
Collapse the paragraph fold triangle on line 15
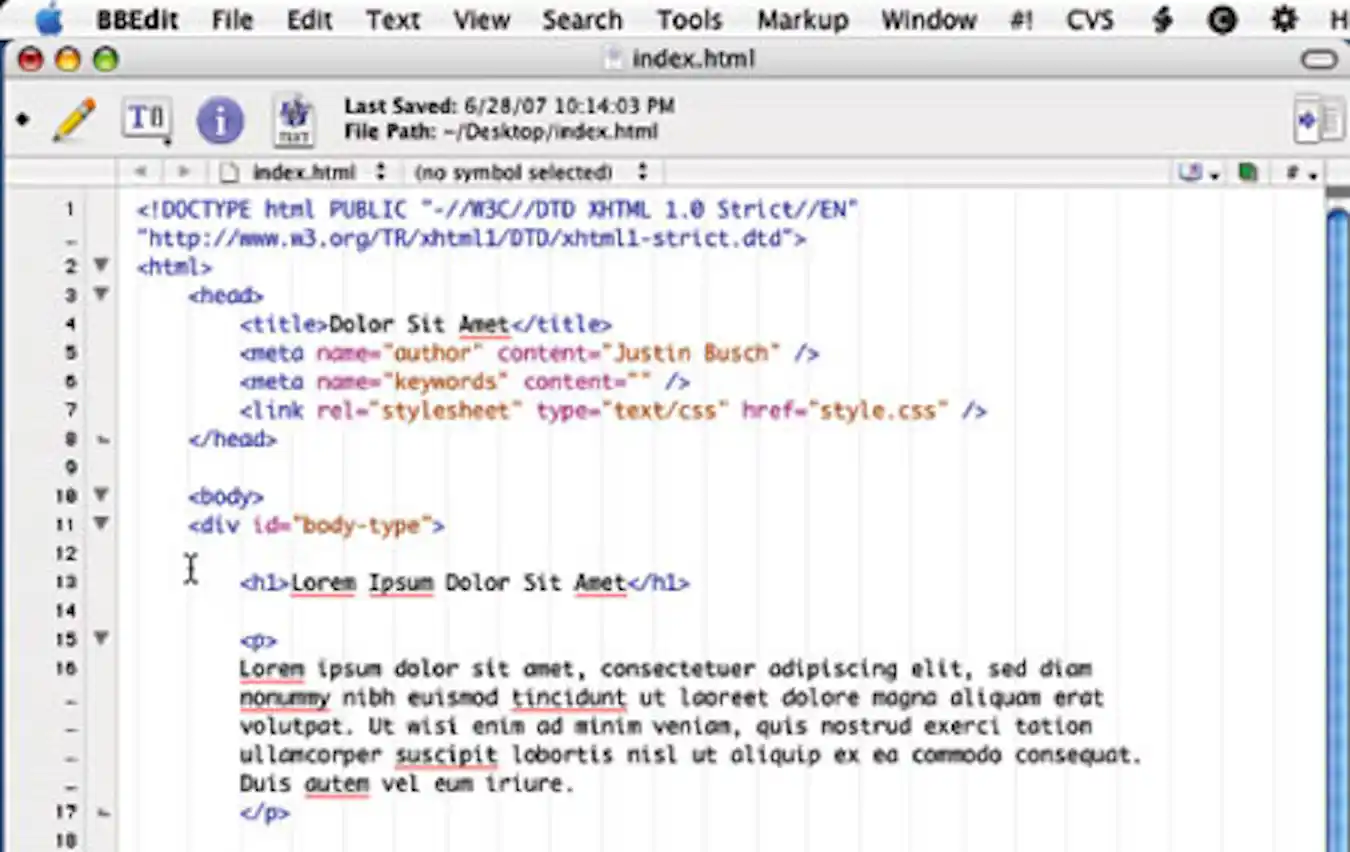pyautogui.click(x=100, y=638)
